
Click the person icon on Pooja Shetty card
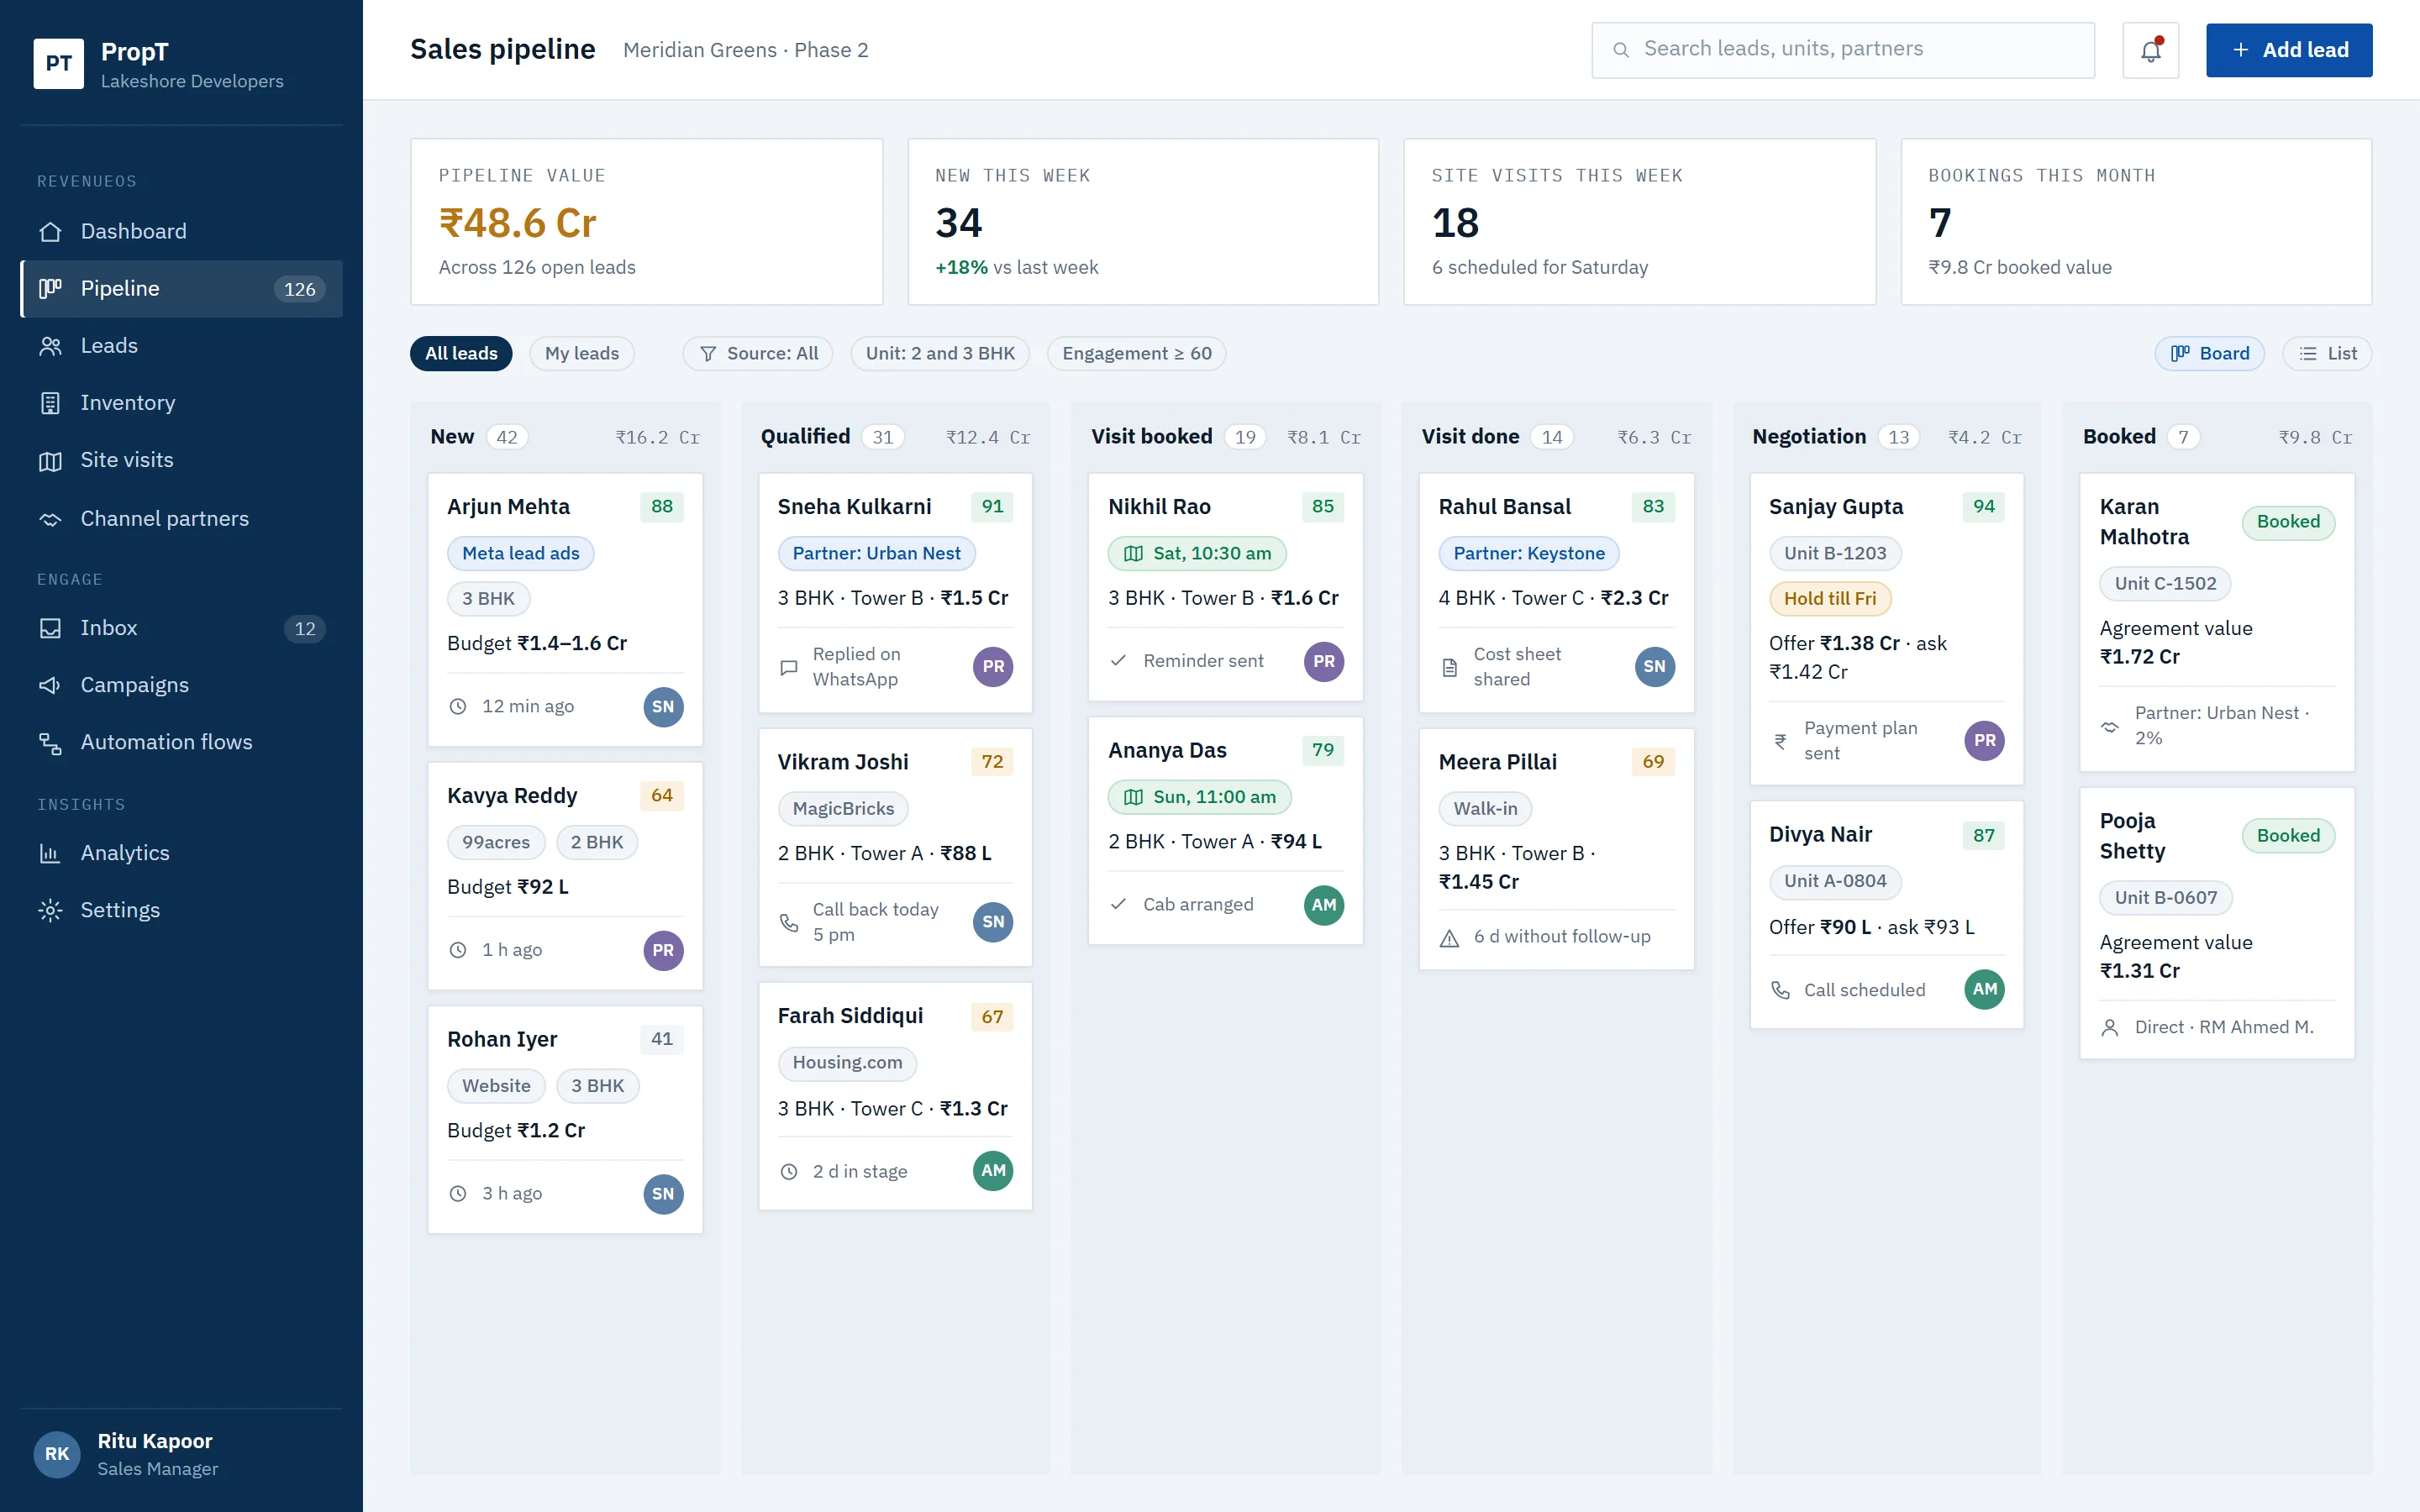pyautogui.click(x=2110, y=1027)
